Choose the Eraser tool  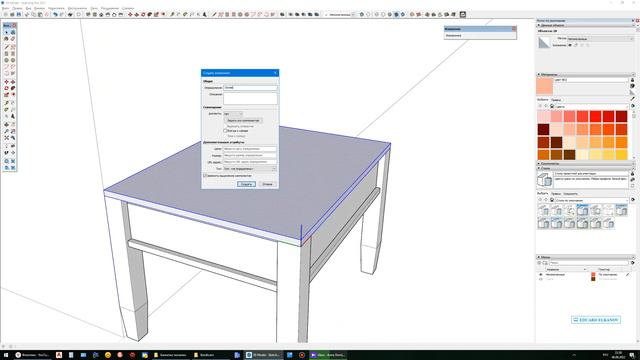pos(13,39)
